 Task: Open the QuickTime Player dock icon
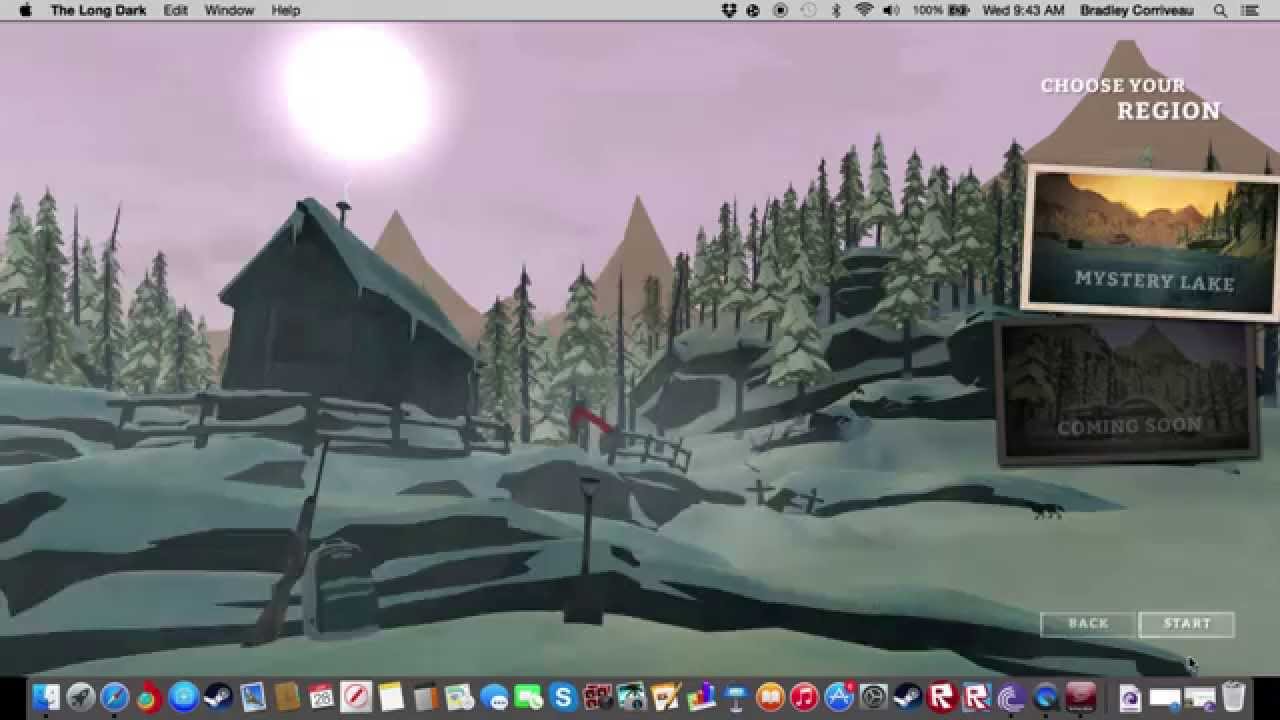1046,697
